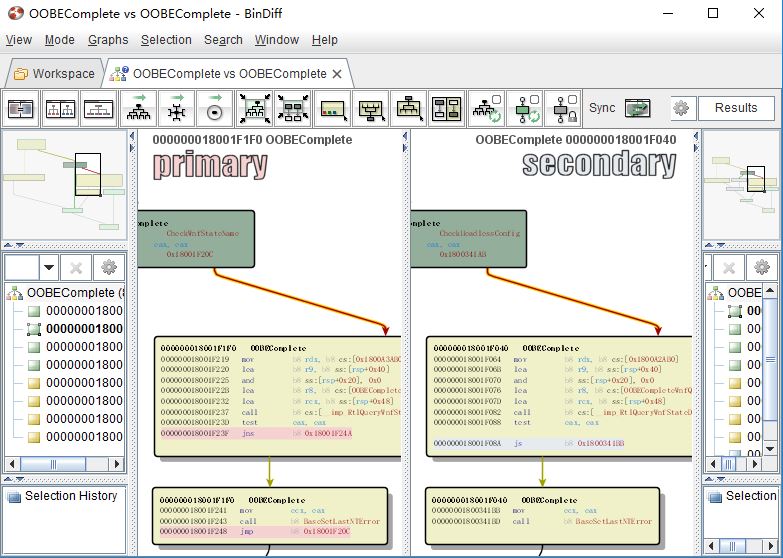
Task: Toggle the proximity browsing lock icon
Action: pyautogui.click(x=562, y=108)
